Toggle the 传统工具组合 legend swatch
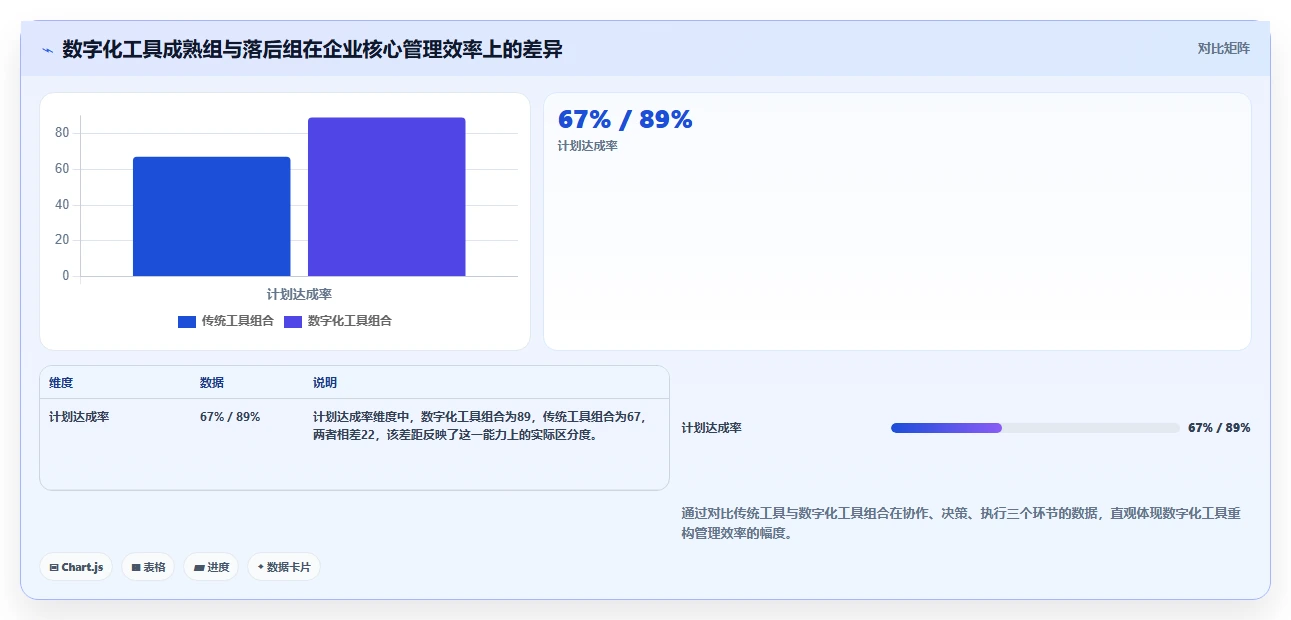 187,321
